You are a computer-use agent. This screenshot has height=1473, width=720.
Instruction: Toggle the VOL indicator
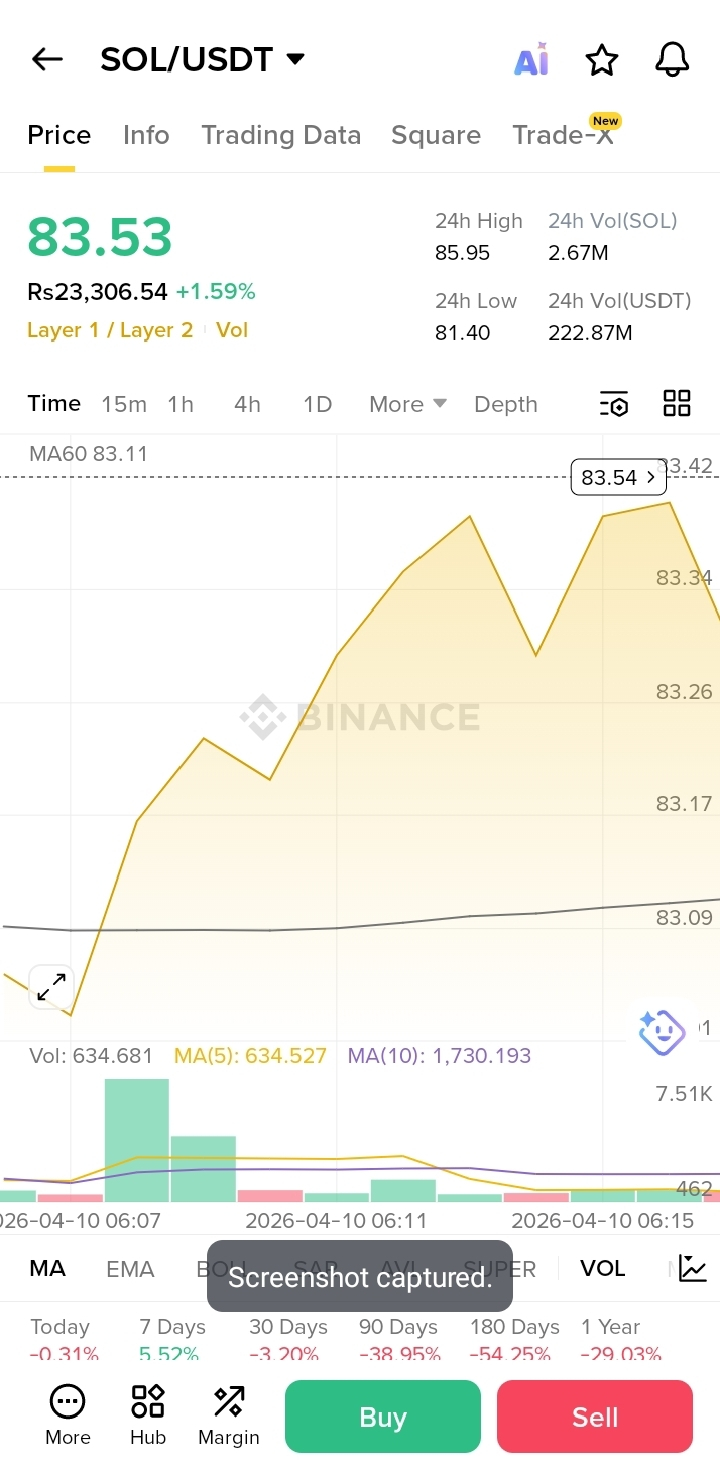click(x=602, y=1269)
